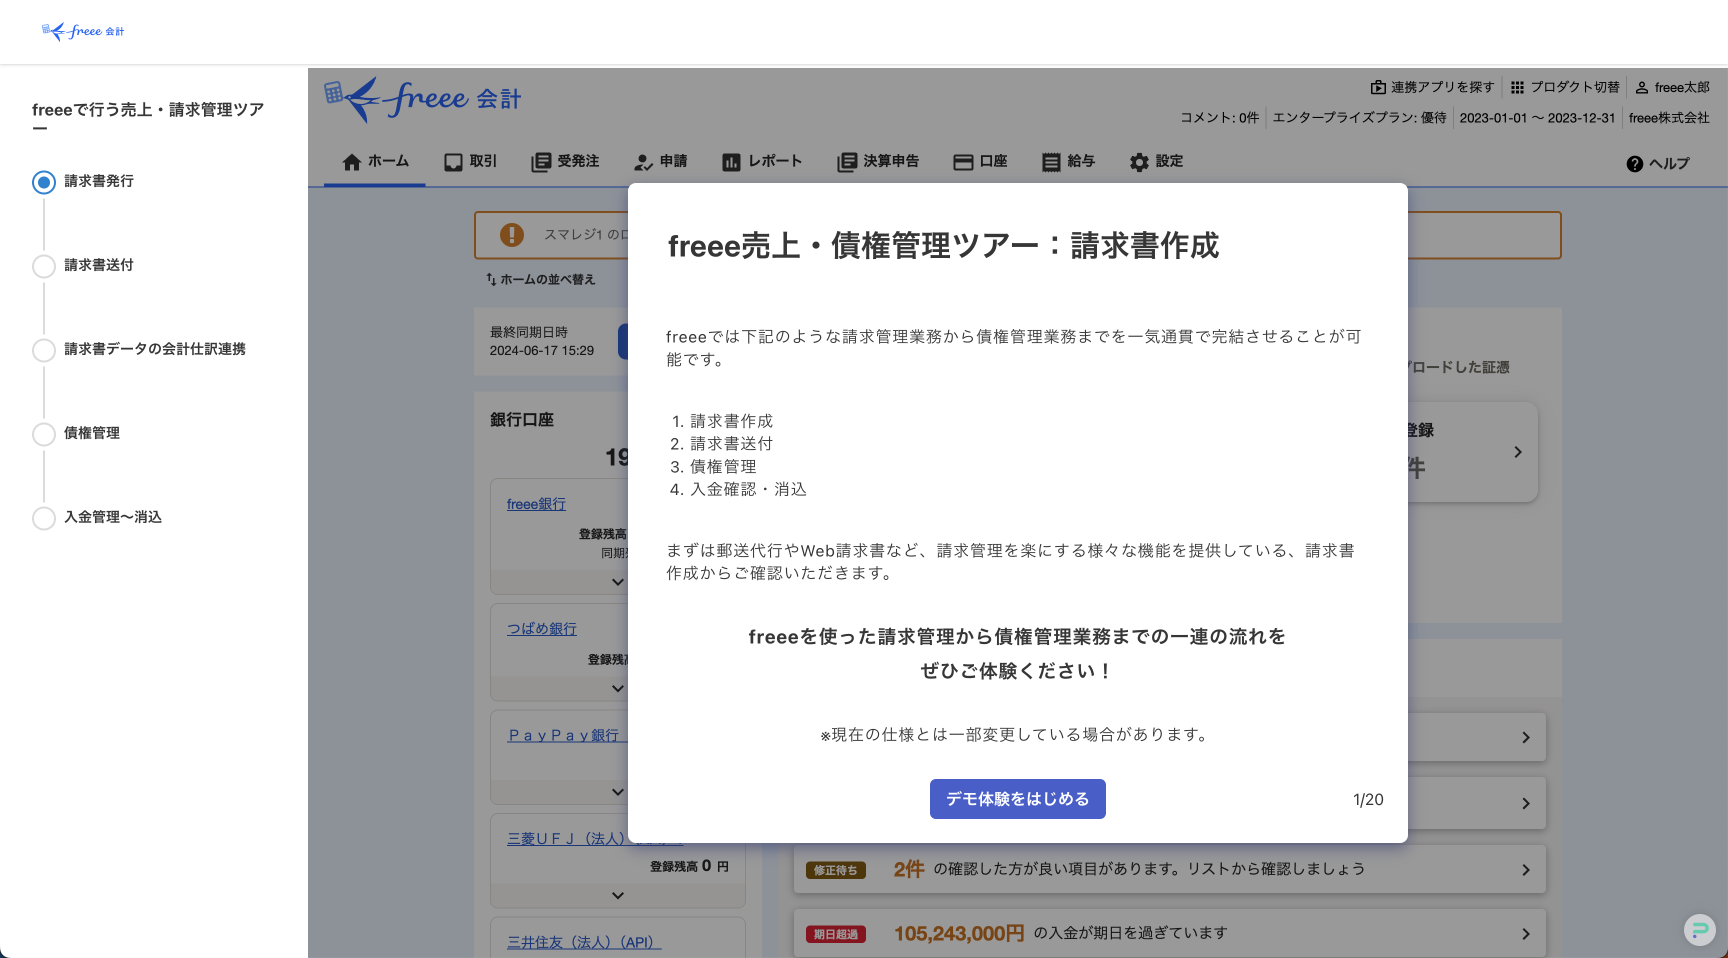This screenshot has width=1728, height=958.
Task: Open the 口座 menu
Action: pyautogui.click(x=980, y=162)
